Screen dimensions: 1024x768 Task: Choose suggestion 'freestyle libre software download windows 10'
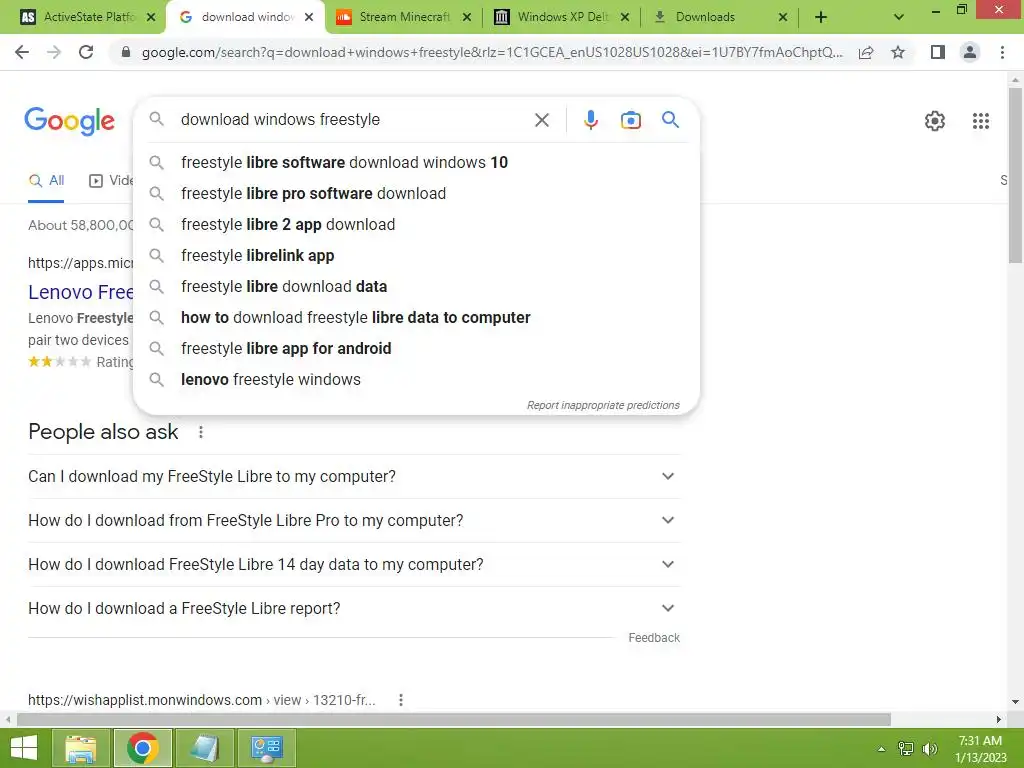coord(416,163)
